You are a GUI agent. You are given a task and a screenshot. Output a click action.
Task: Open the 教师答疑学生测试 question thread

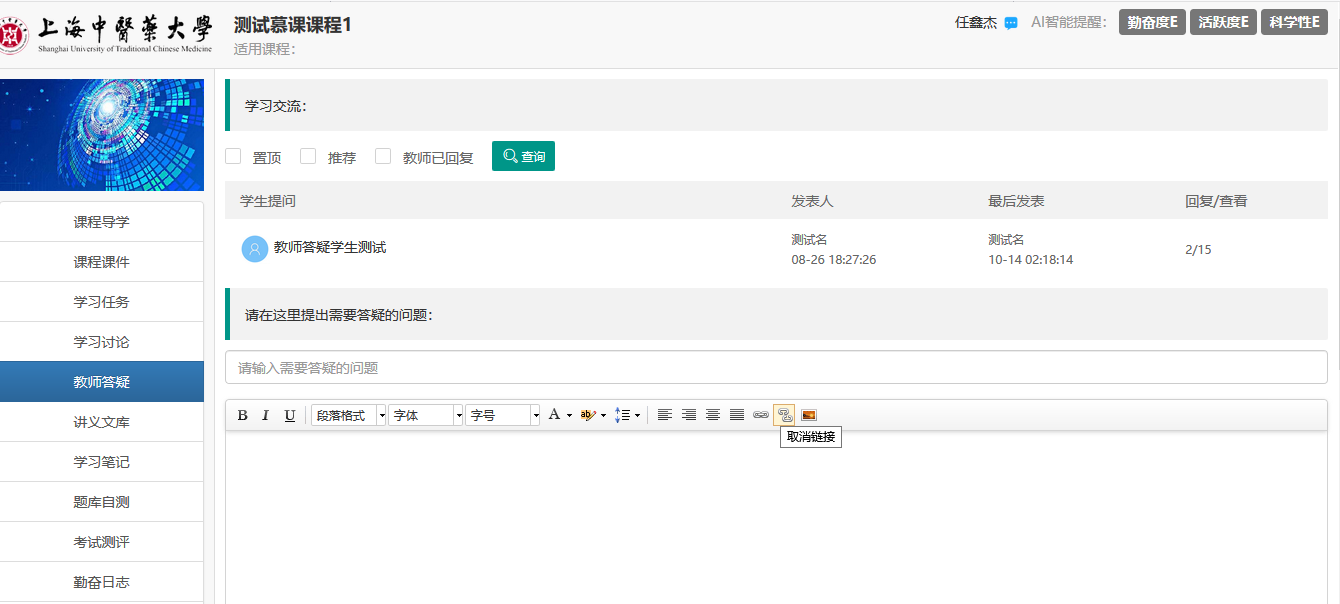(330, 247)
